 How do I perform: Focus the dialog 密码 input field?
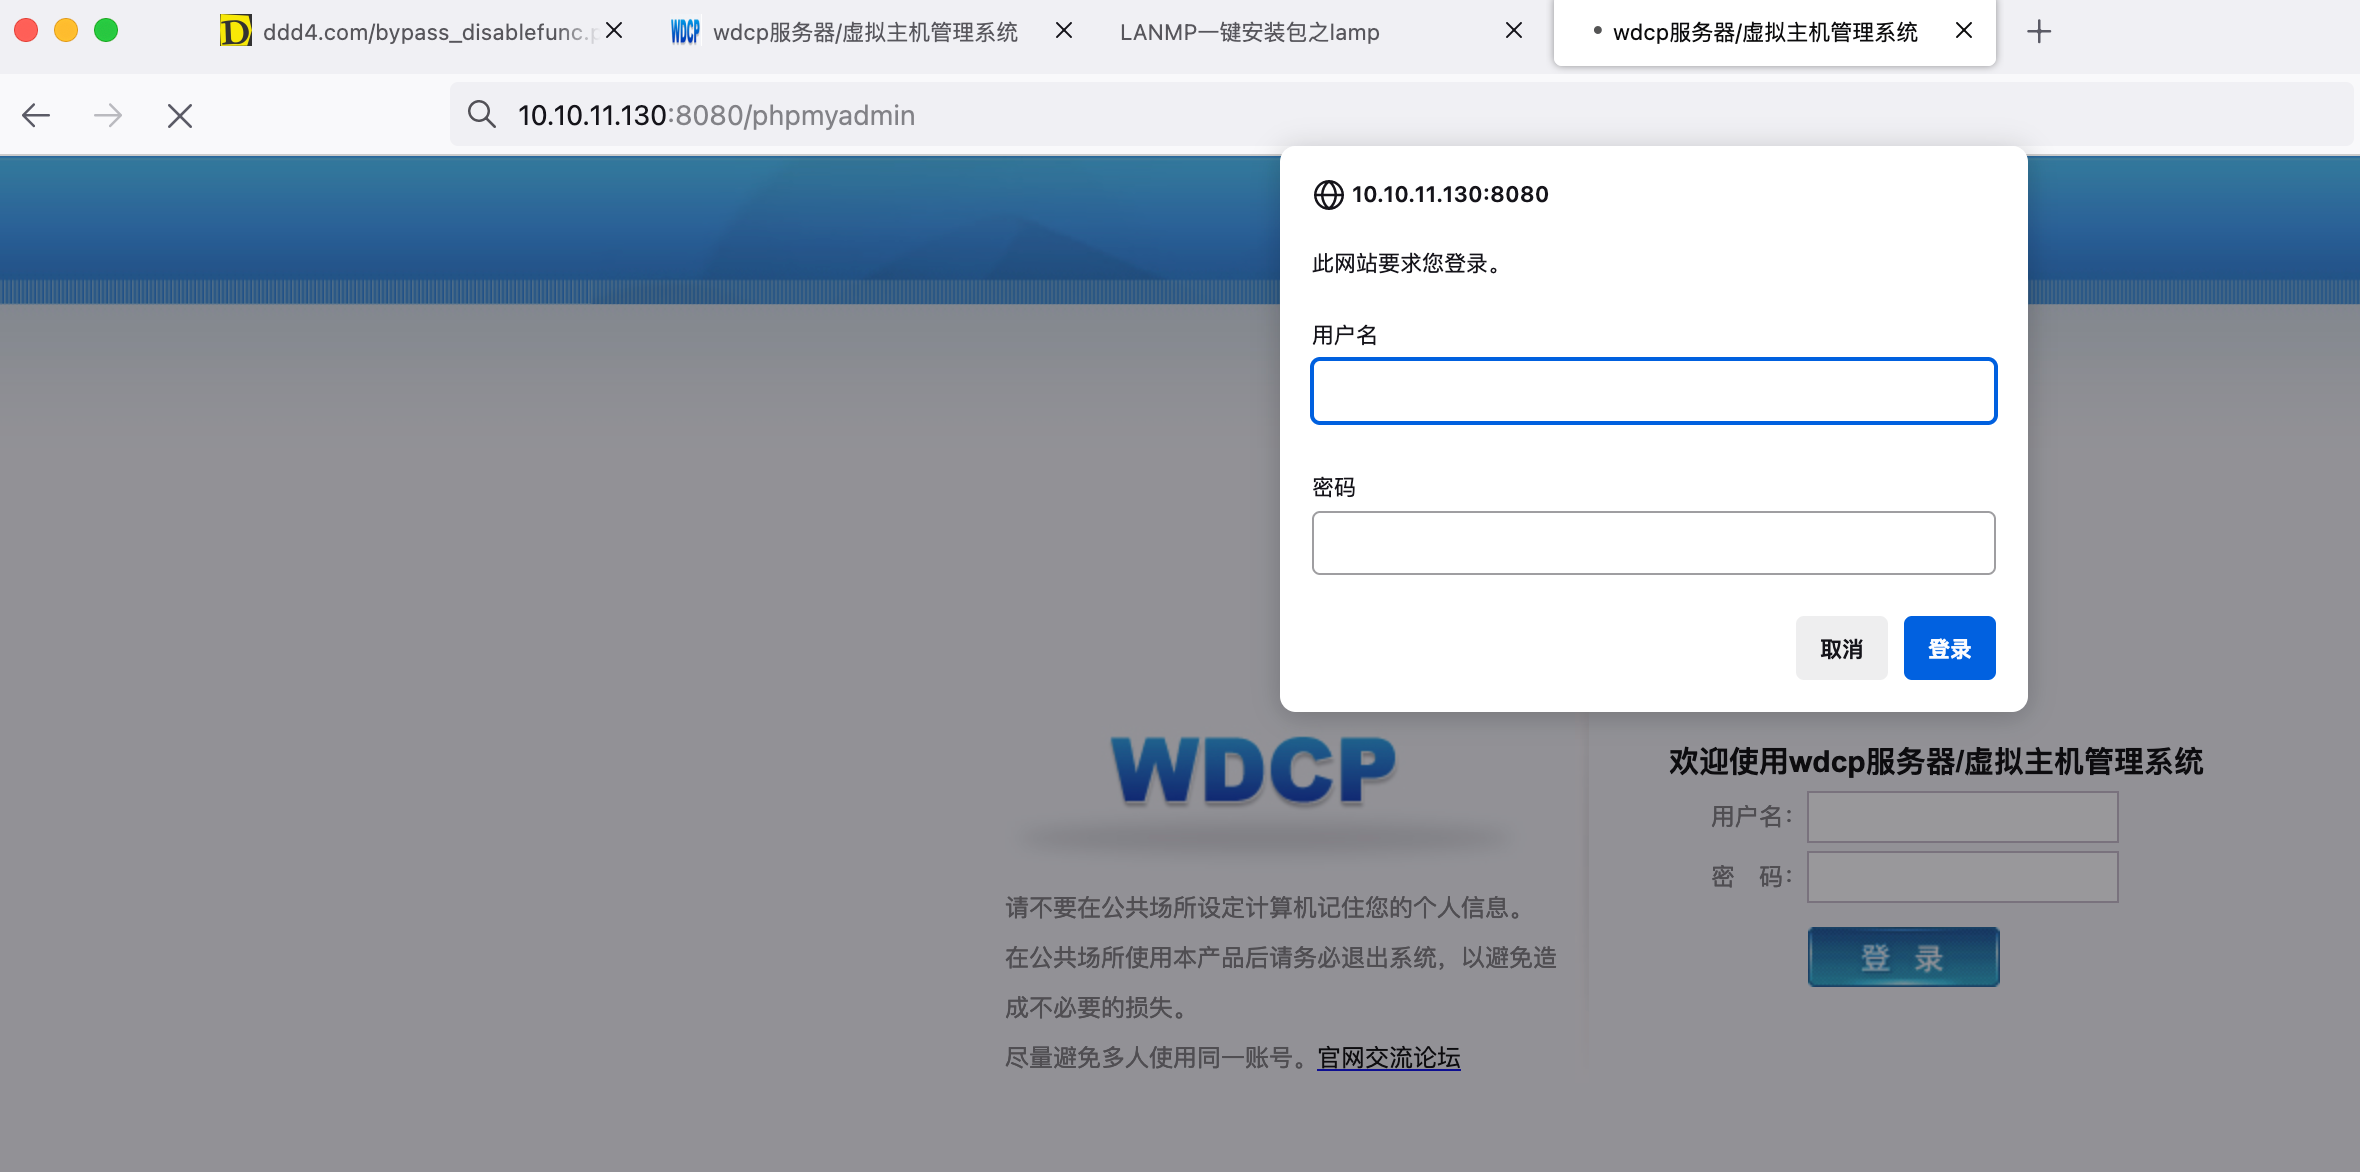point(1653,543)
